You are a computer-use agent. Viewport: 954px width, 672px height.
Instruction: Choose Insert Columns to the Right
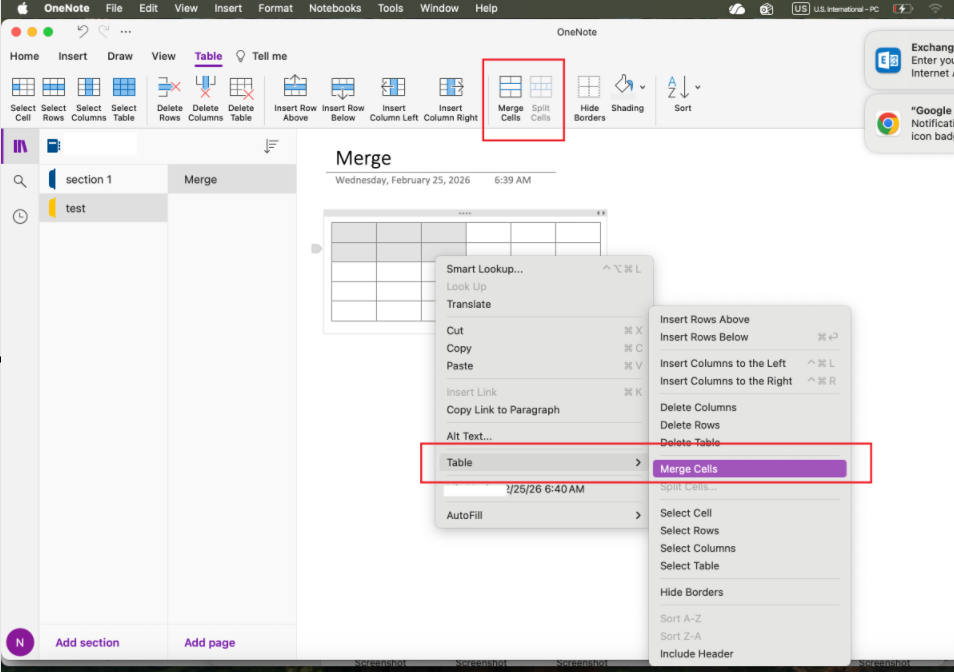tap(749, 381)
